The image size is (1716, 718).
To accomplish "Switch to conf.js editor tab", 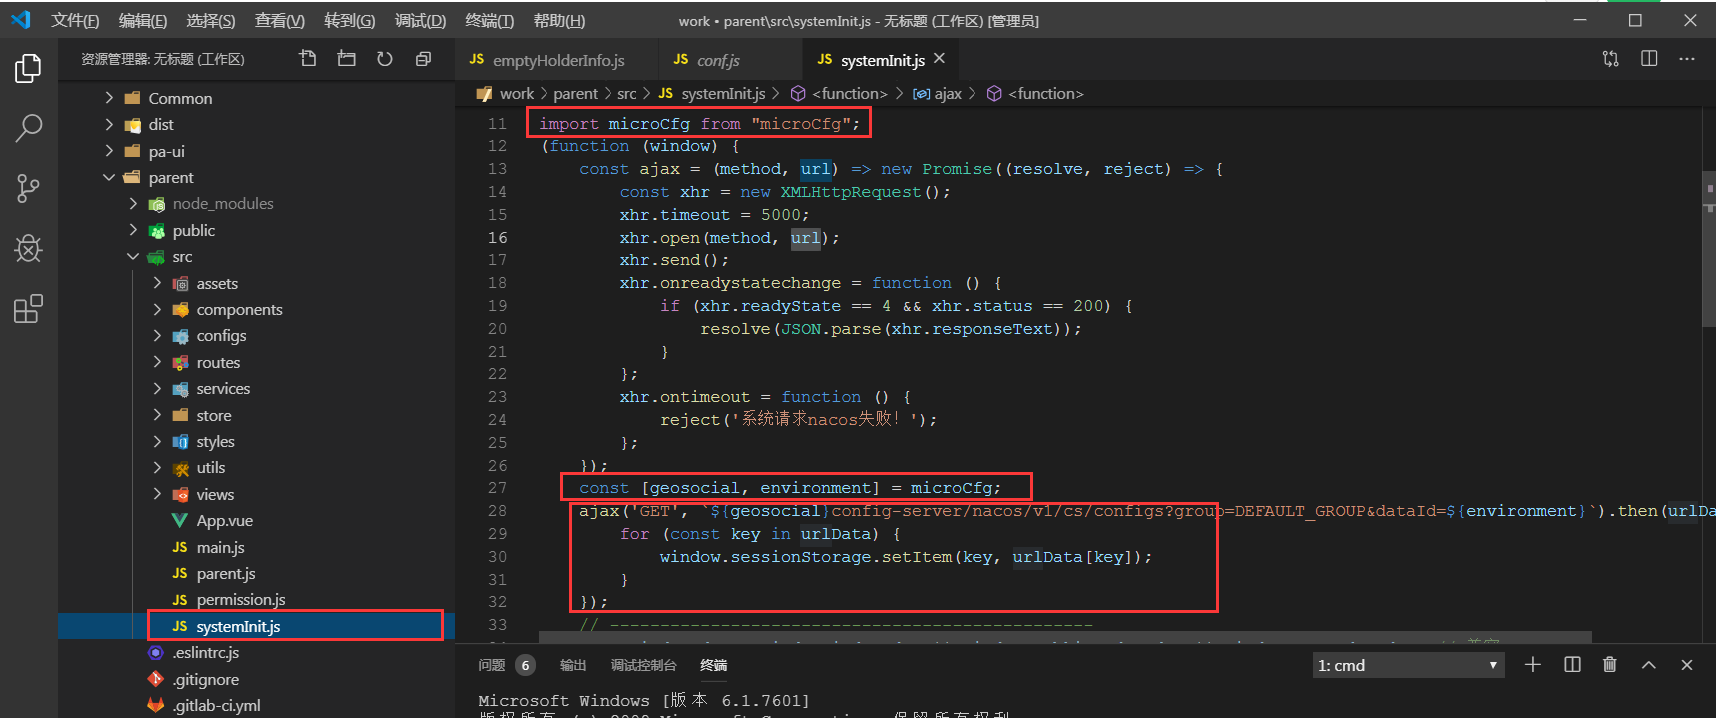I will pos(730,60).
